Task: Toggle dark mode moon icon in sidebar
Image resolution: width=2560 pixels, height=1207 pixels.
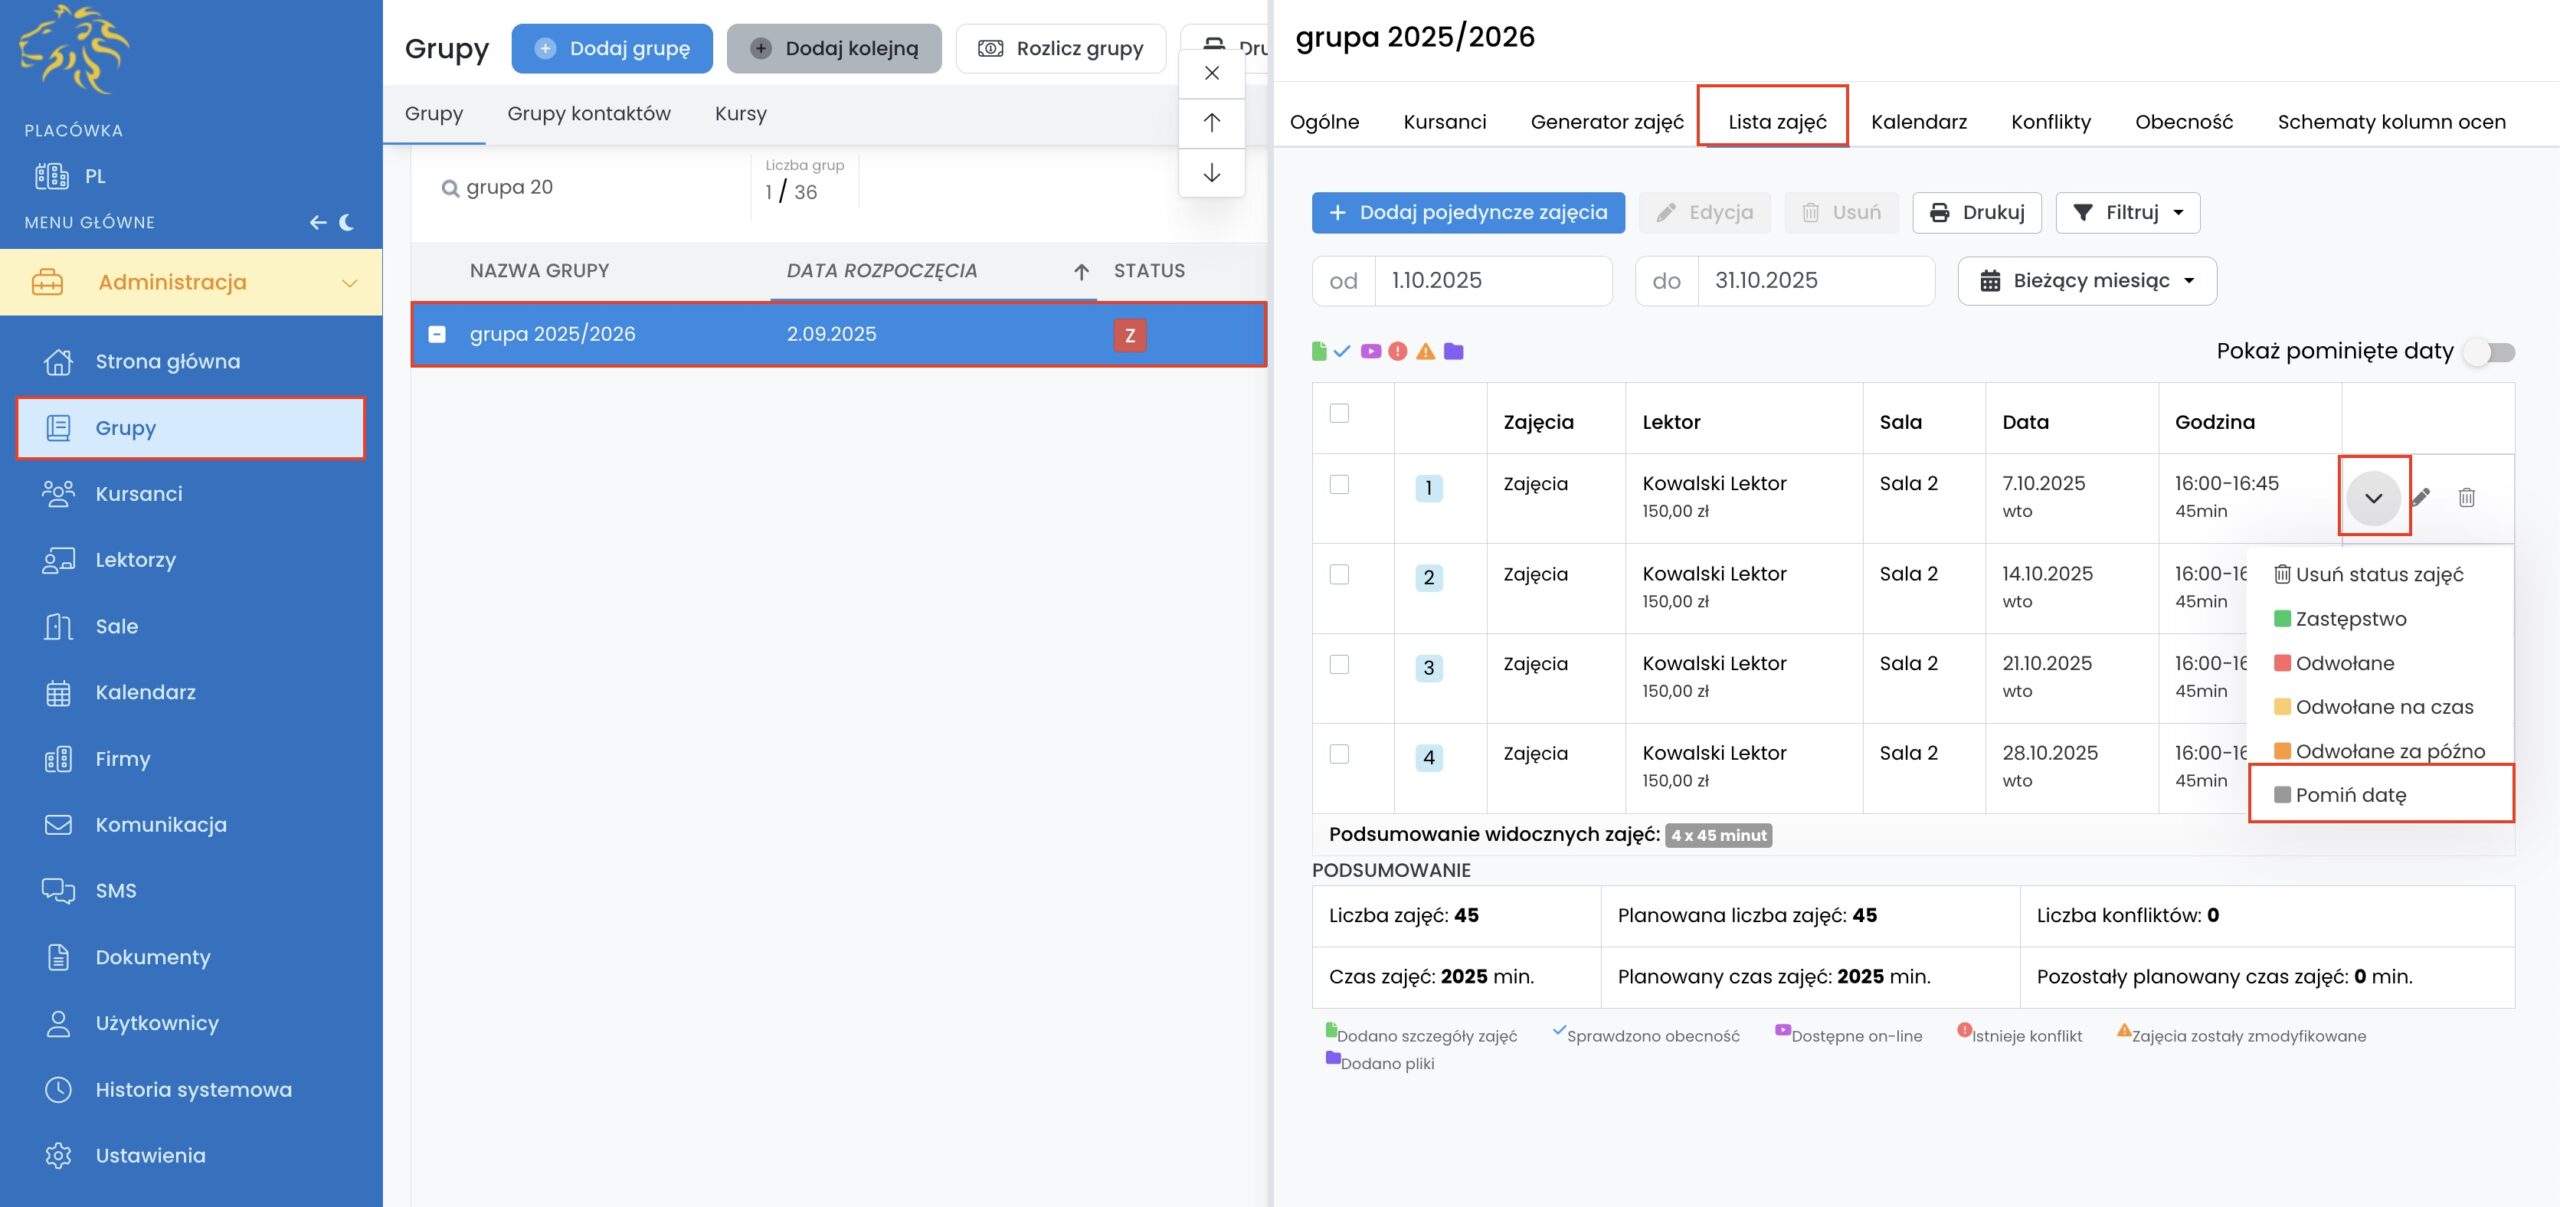Action: click(347, 222)
